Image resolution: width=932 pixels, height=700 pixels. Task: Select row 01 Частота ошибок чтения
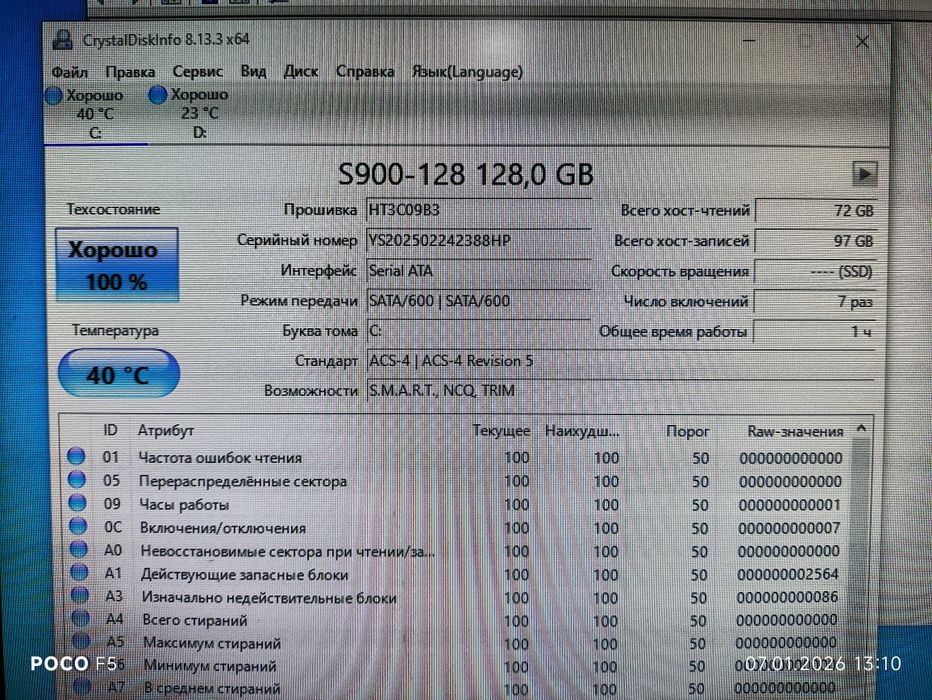coord(455,457)
